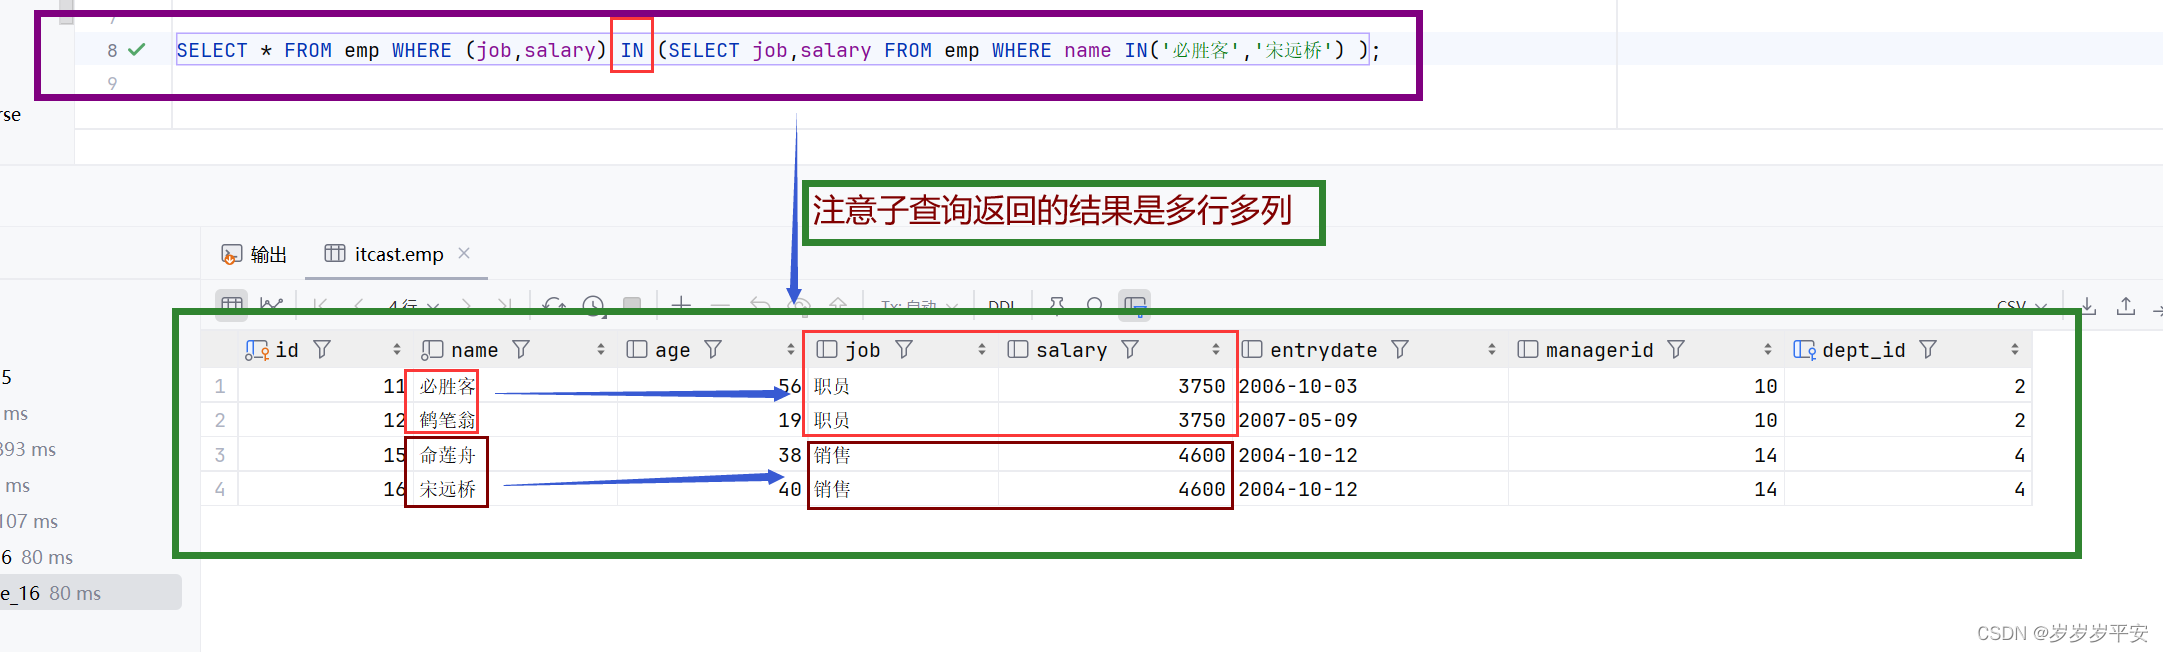Viewport: 2163px width, 652px height.
Task: Select age cell 56
Action: coord(789,386)
